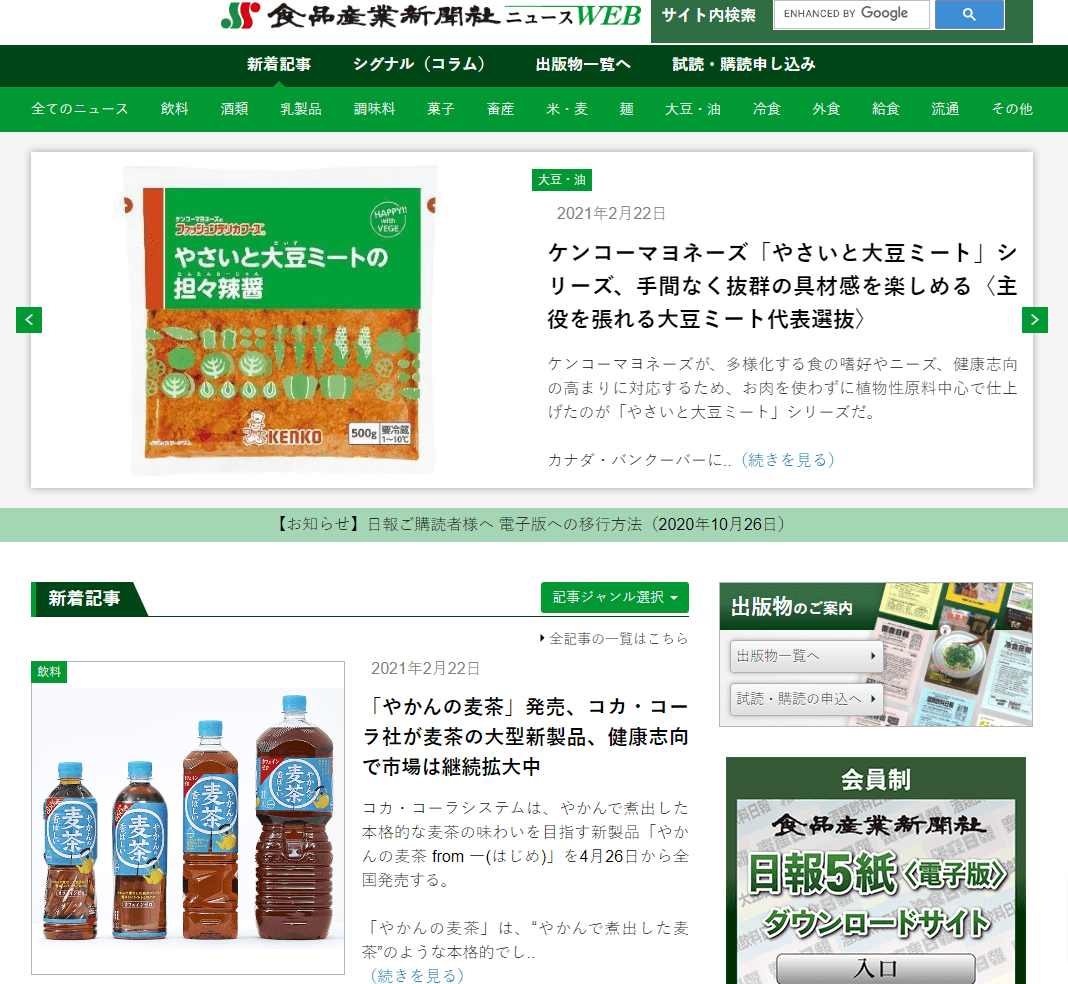Select the 大豆・油 category in the green bar
This screenshot has width=1068, height=984.
point(693,109)
